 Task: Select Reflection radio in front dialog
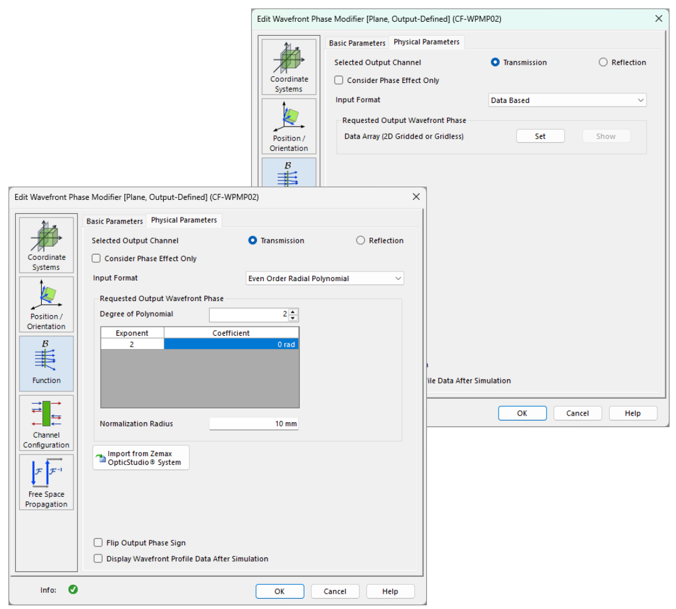[x=360, y=240]
